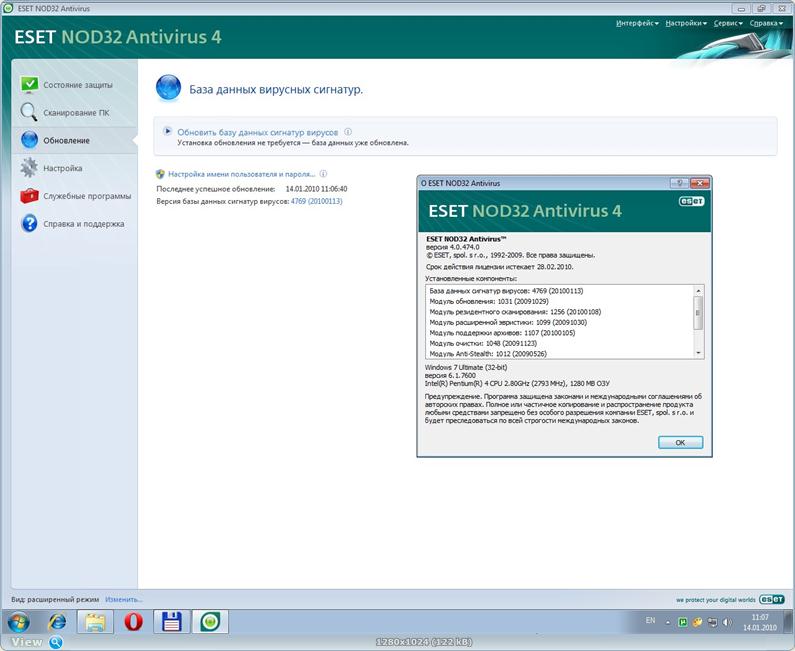The width and height of the screenshot is (795, 651).
Task: Select Модуль Anti-Stealth: 1012 row
Action: [x=488, y=353]
